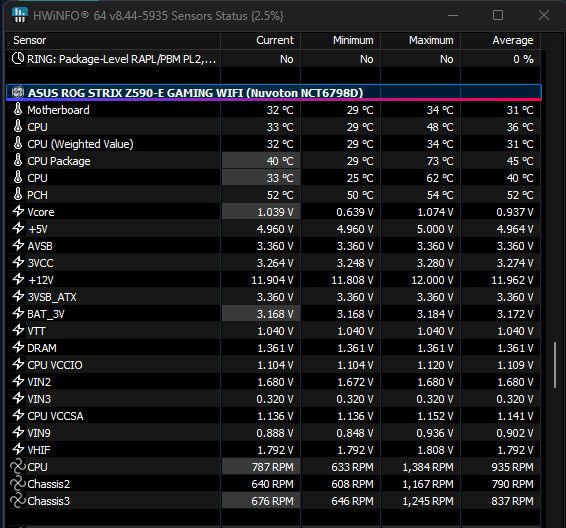Click the HWiNFO app icon in title bar
The image size is (566, 528).
pos(19,15)
